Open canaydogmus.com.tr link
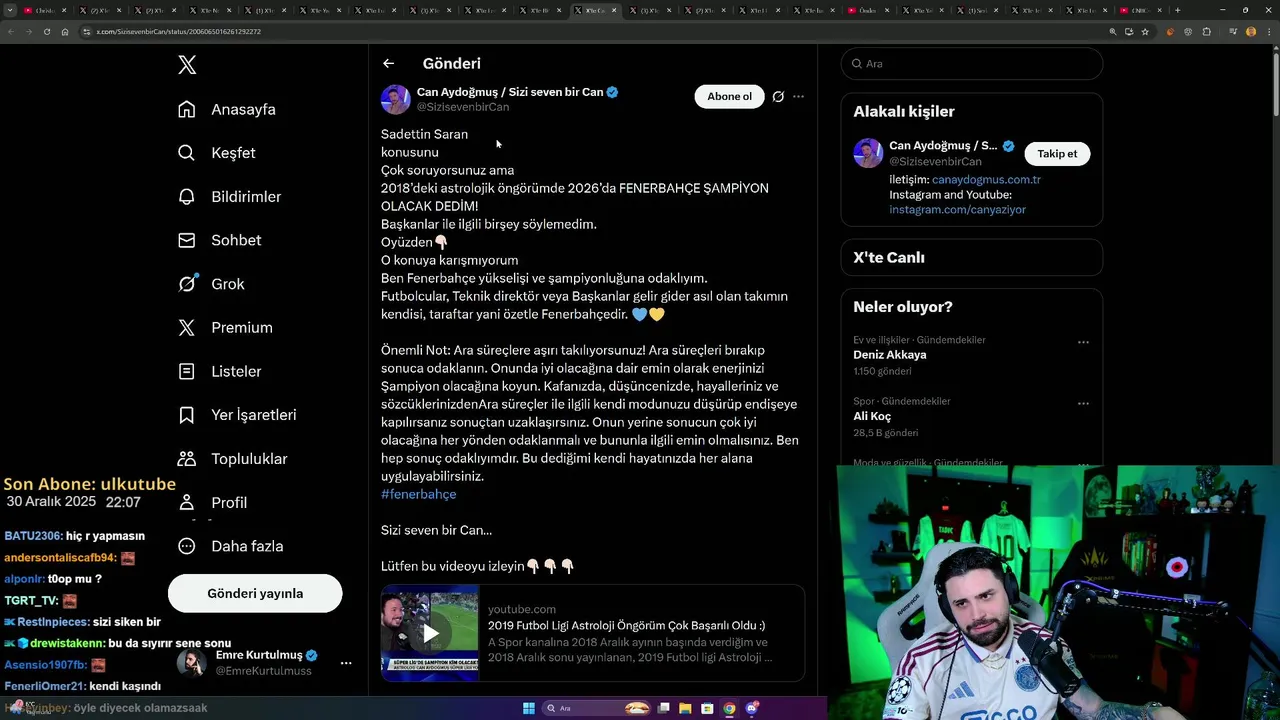The height and width of the screenshot is (720, 1280). click(985, 180)
